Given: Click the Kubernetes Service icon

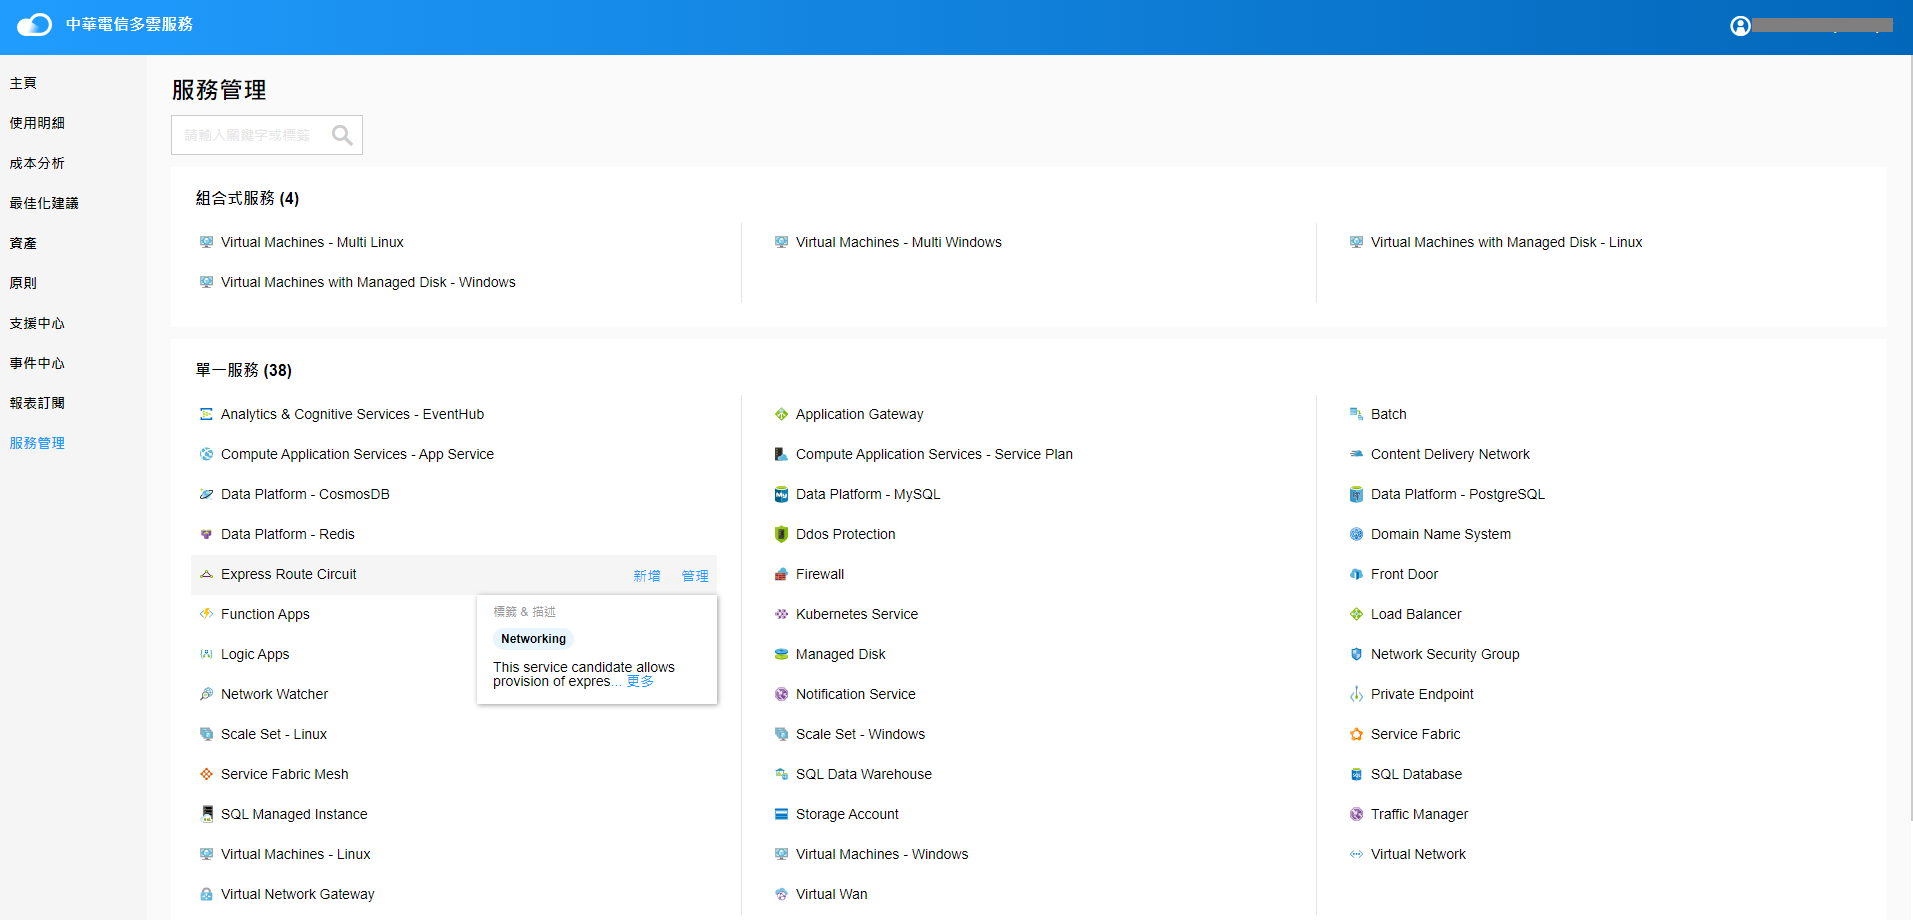Looking at the screenshot, I should pyautogui.click(x=781, y=614).
